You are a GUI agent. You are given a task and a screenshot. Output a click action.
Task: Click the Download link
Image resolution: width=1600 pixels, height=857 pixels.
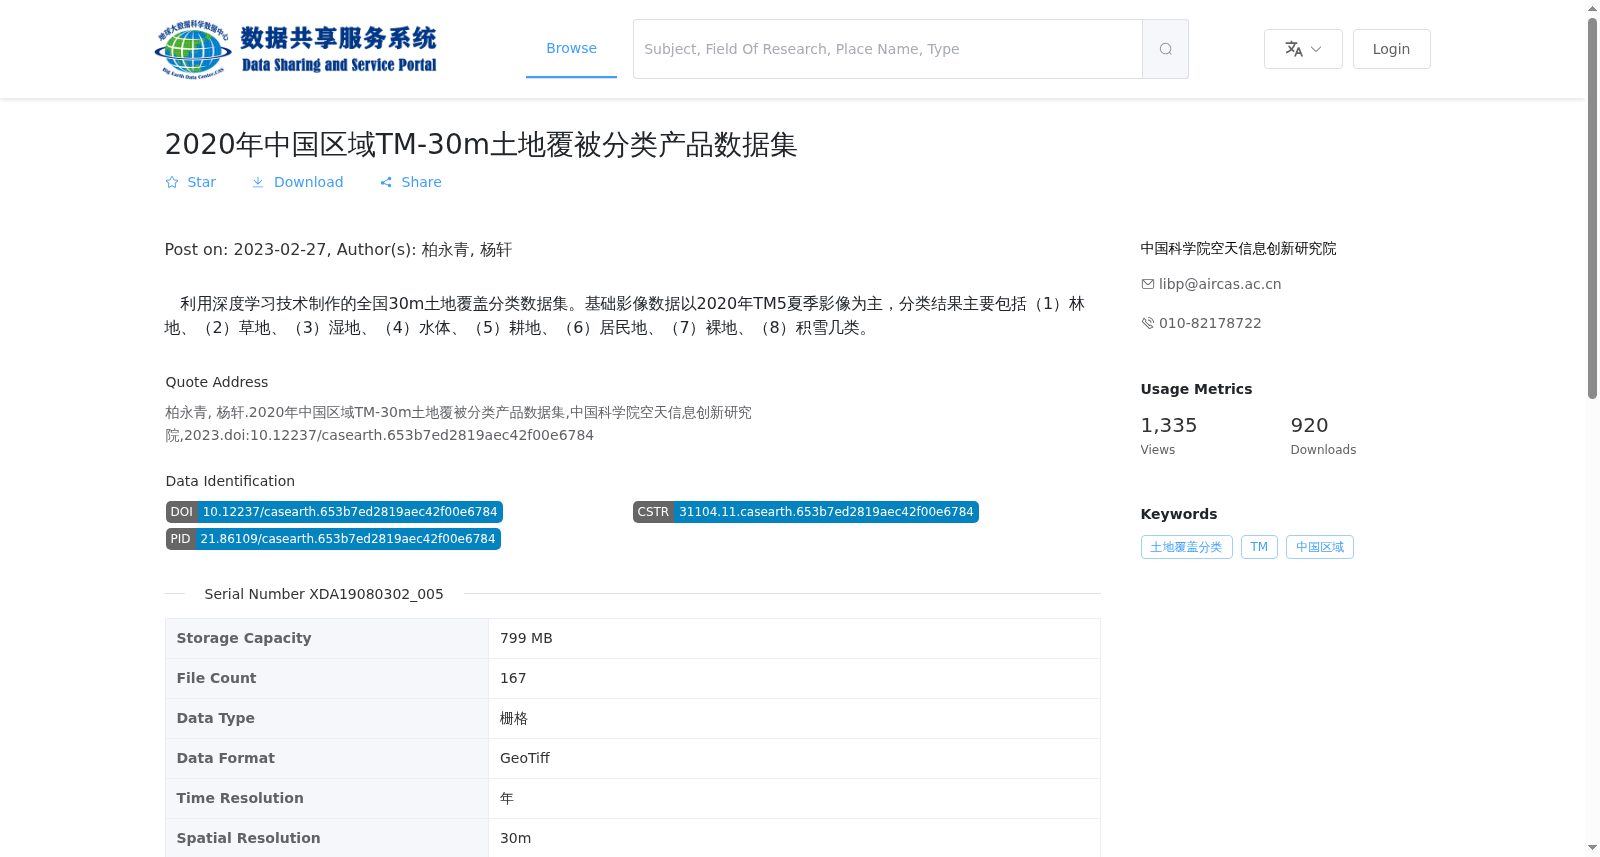click(297, 182)
